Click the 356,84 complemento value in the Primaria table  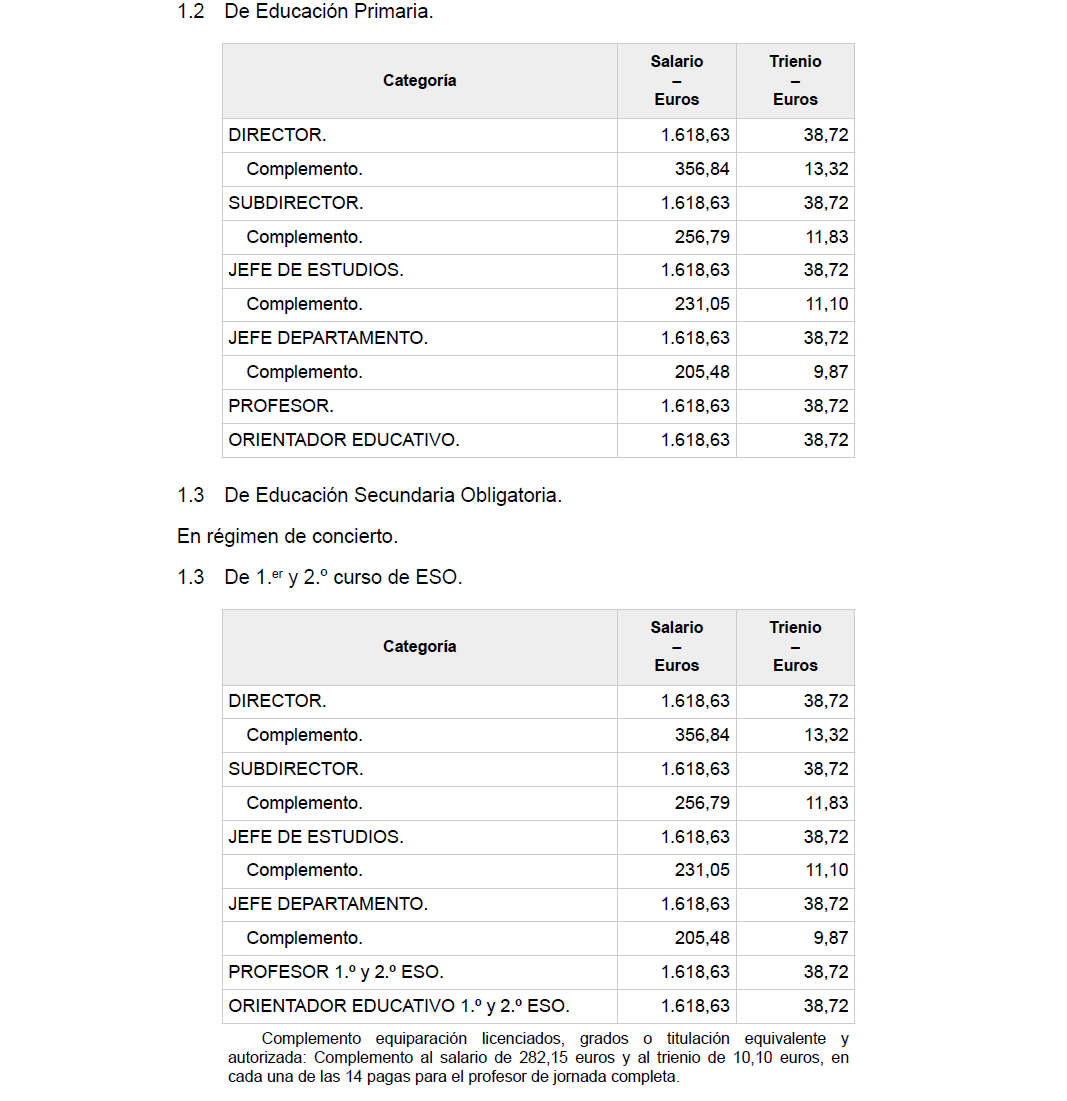click(x=702, y=169)
